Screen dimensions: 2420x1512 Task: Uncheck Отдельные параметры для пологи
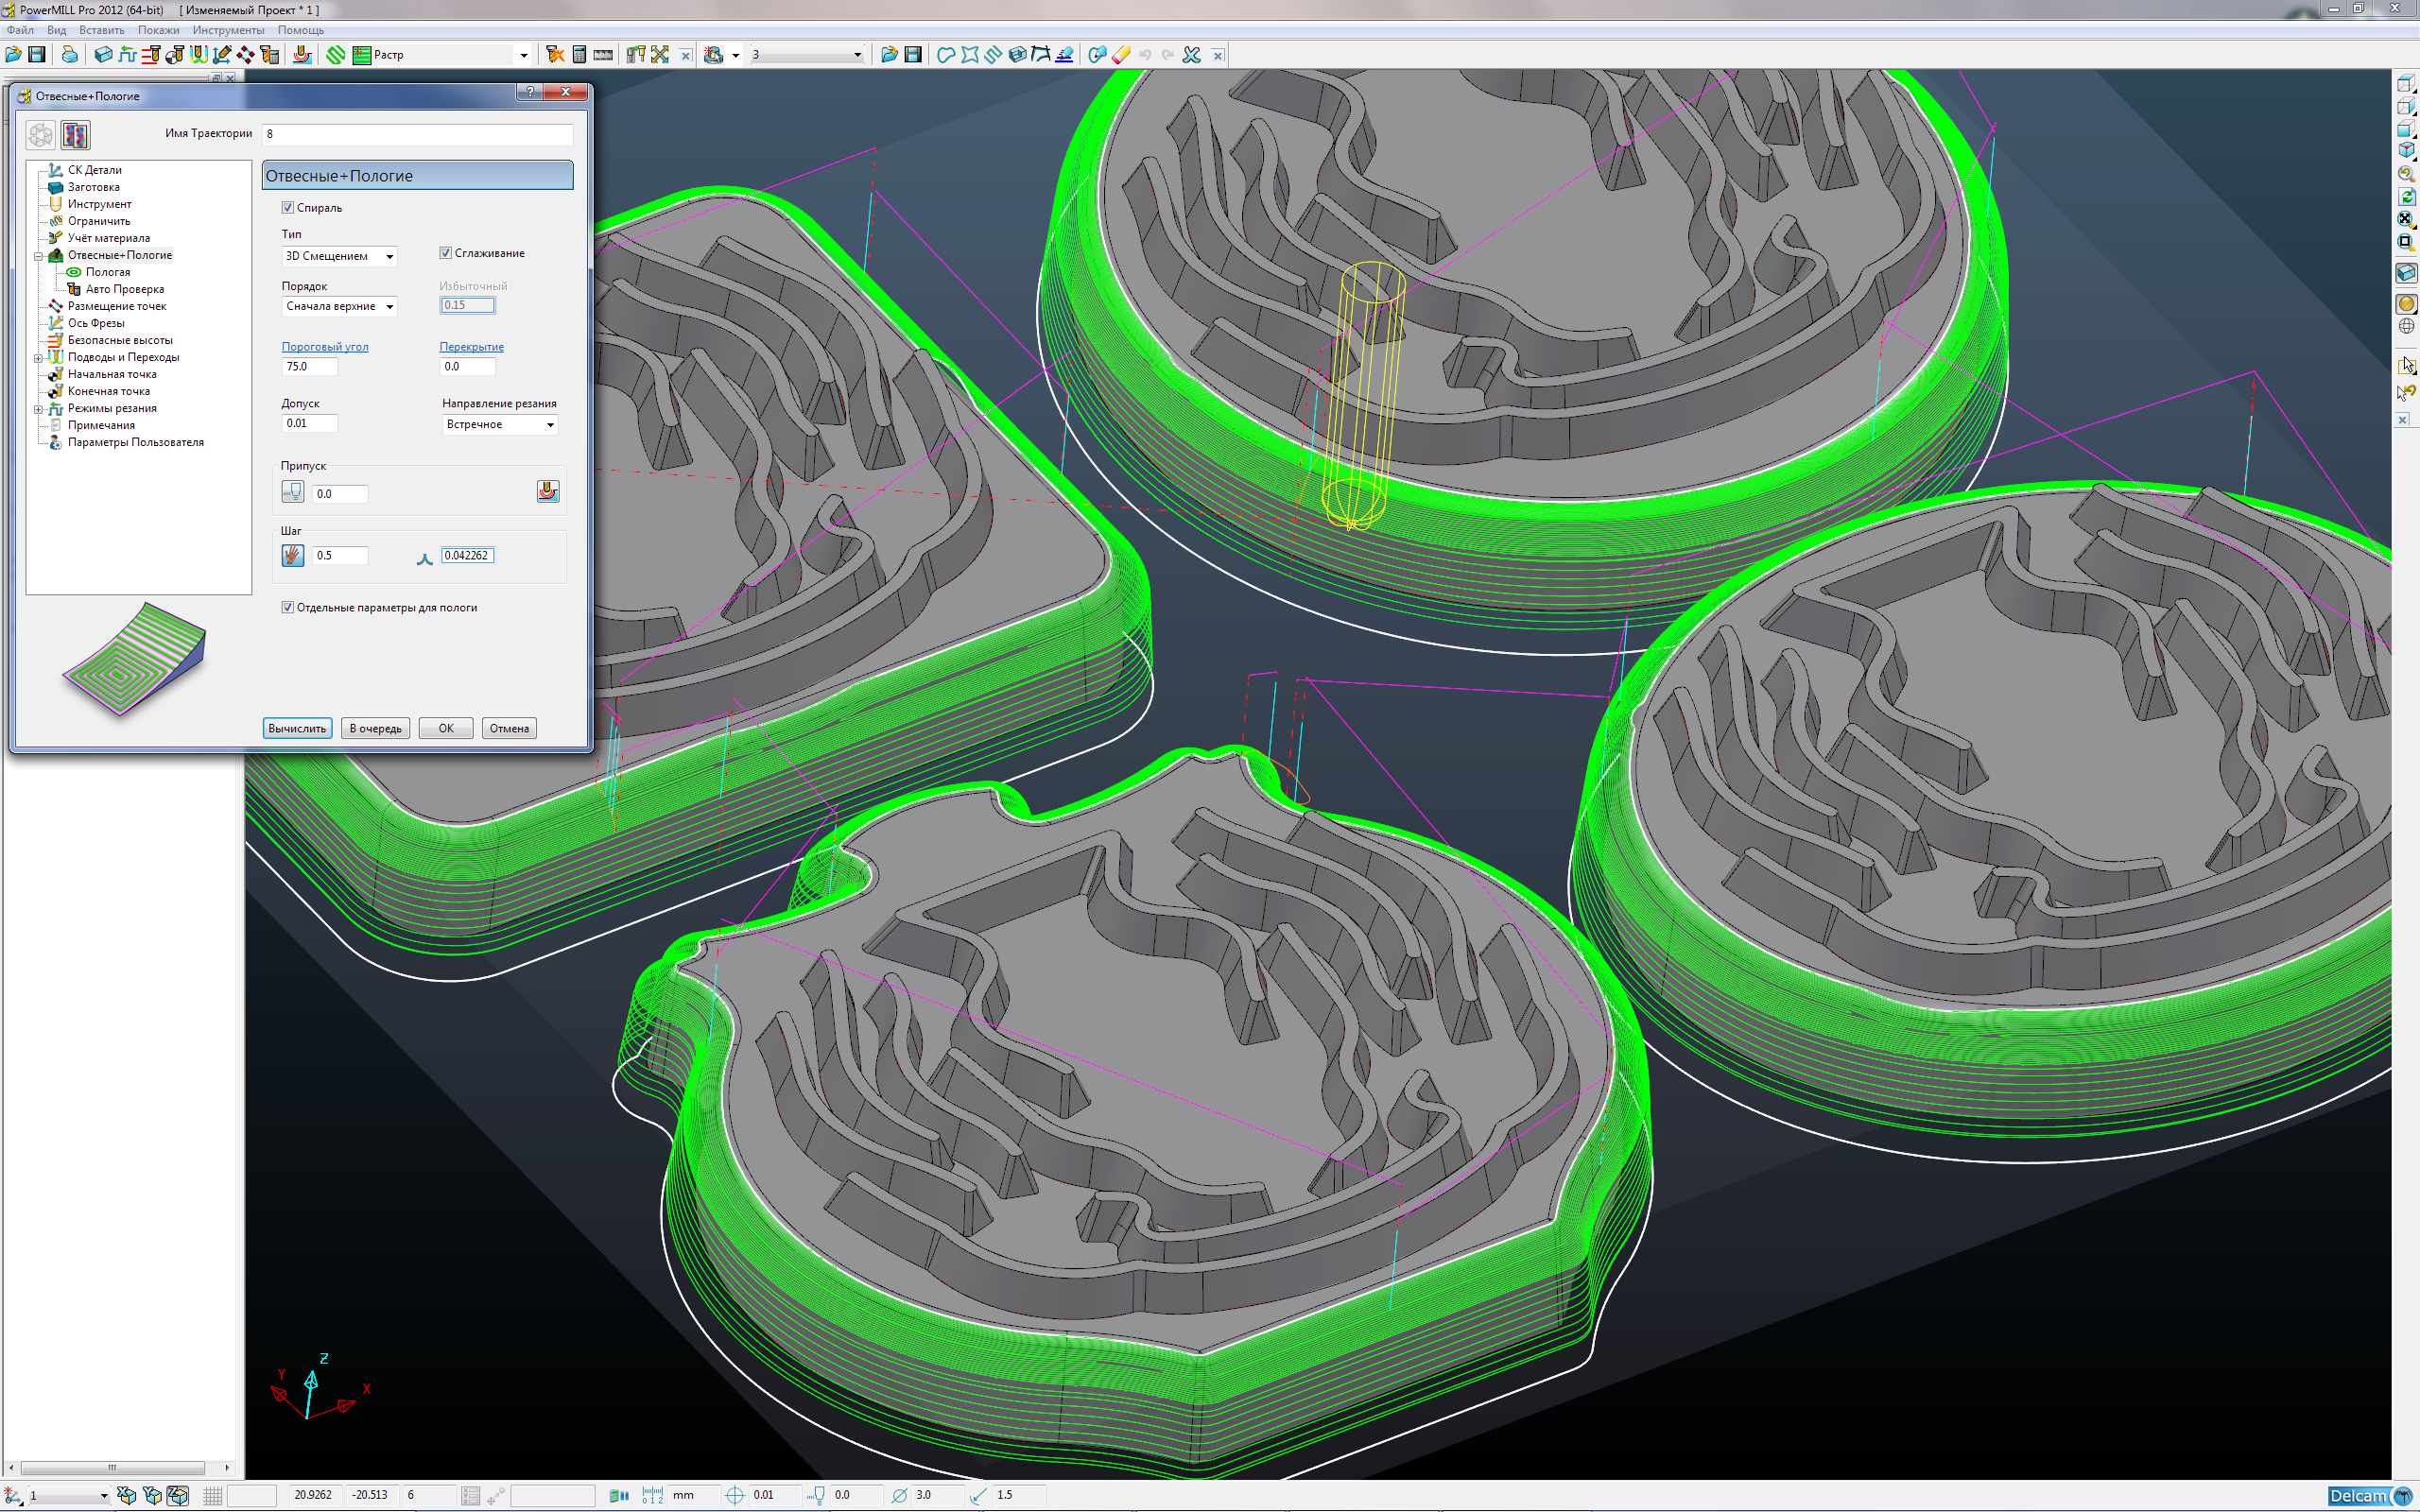pyautogui.click(x=288, y=608)
